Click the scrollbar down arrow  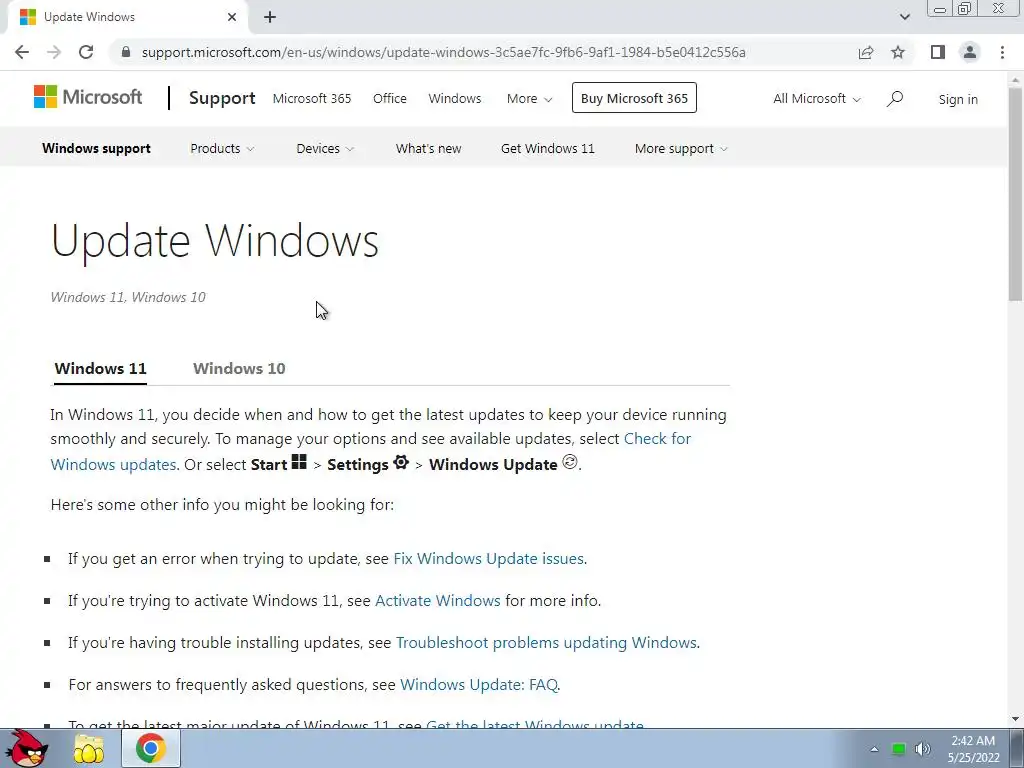coord(1016,720)
